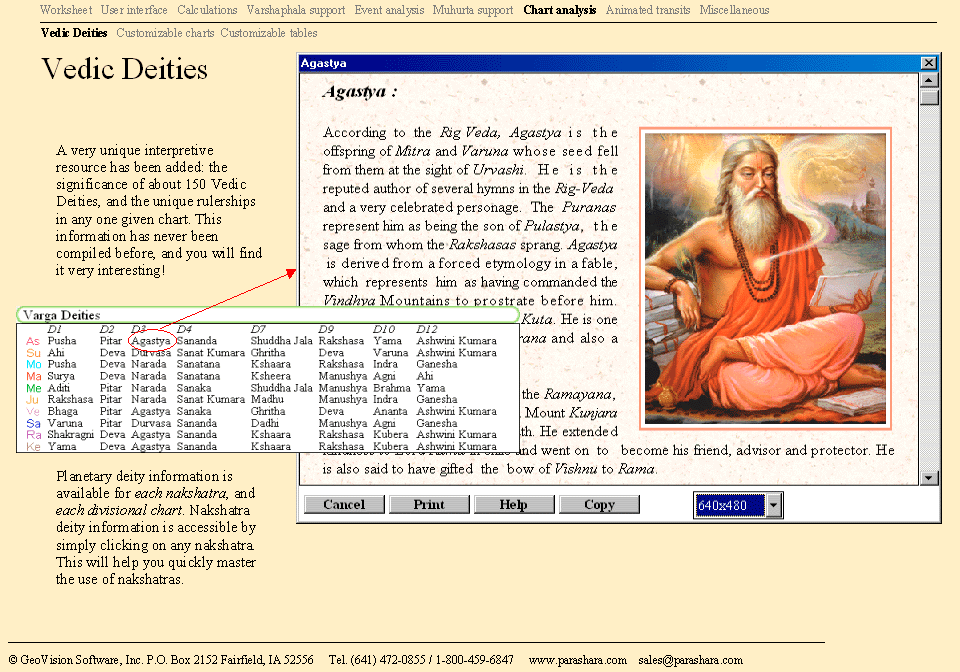This screenshot has width=960, height=672.
Task: Click Shakragni in the Ra row
Action: point(70,435)
